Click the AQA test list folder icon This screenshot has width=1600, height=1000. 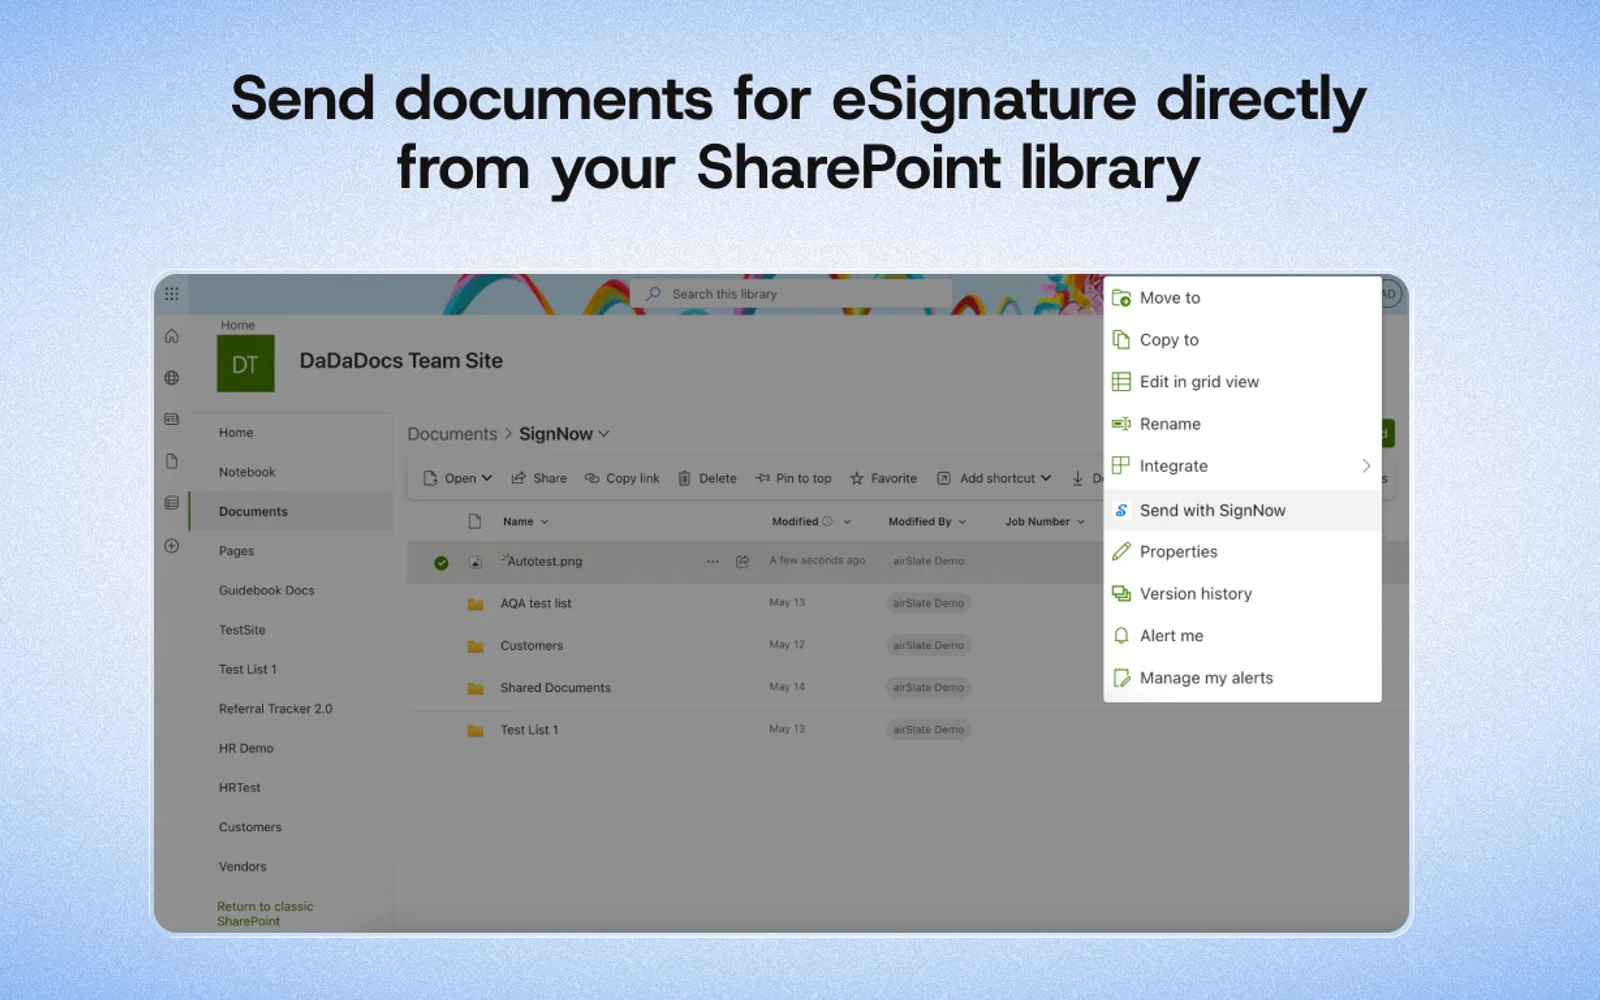[x=476, y=604]
